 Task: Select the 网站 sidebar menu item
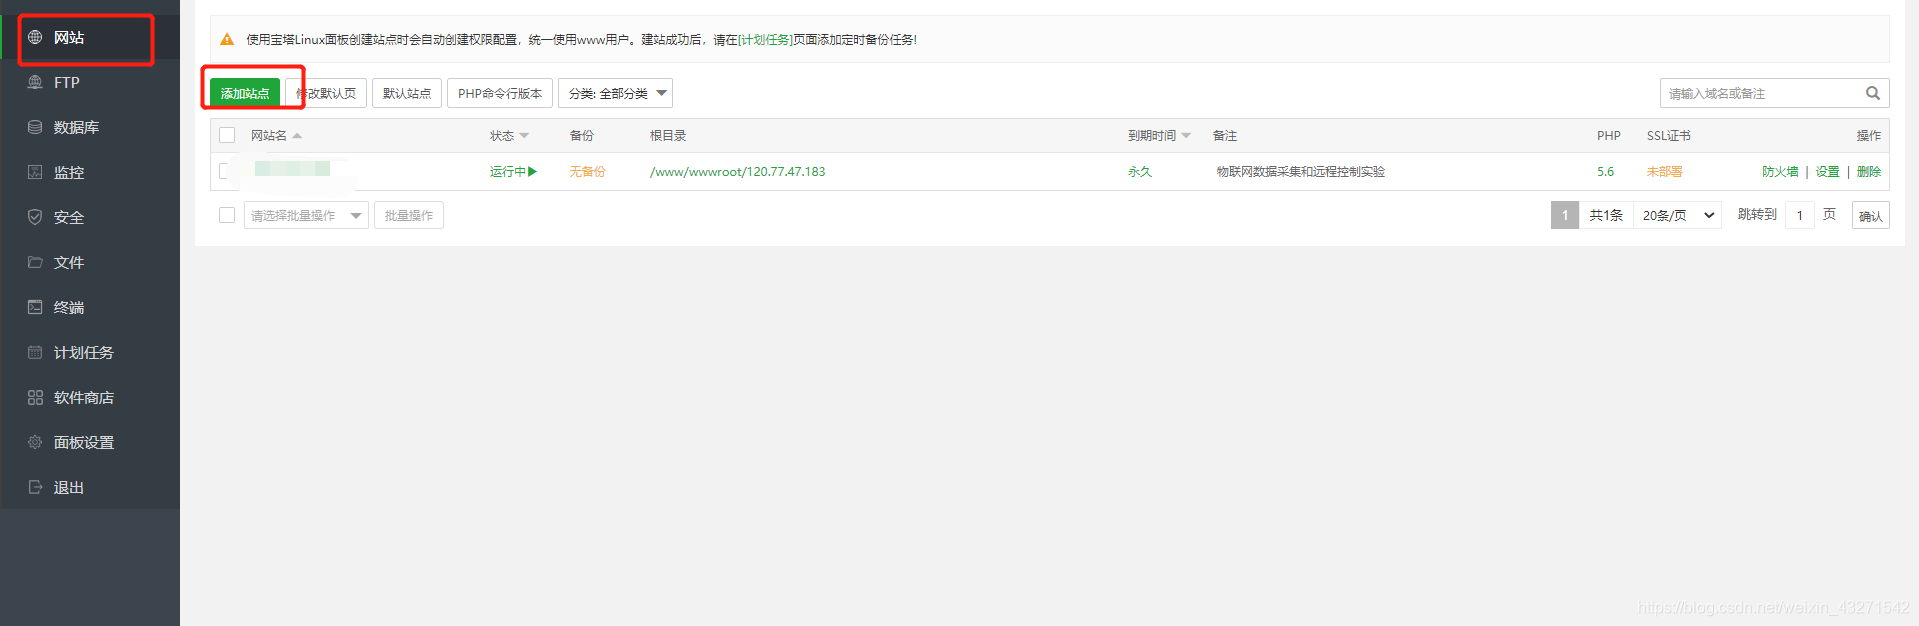[90, 37]
